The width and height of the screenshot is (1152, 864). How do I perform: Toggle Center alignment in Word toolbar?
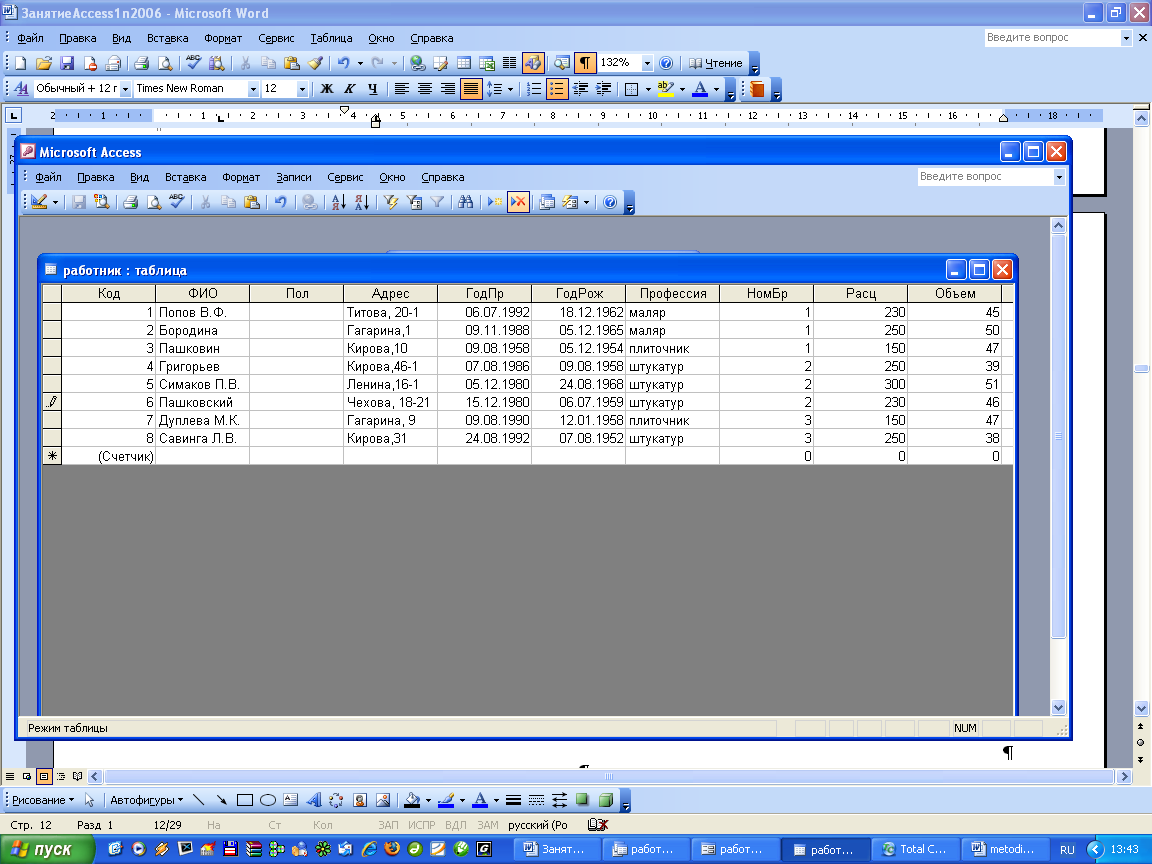click(425, 89)
